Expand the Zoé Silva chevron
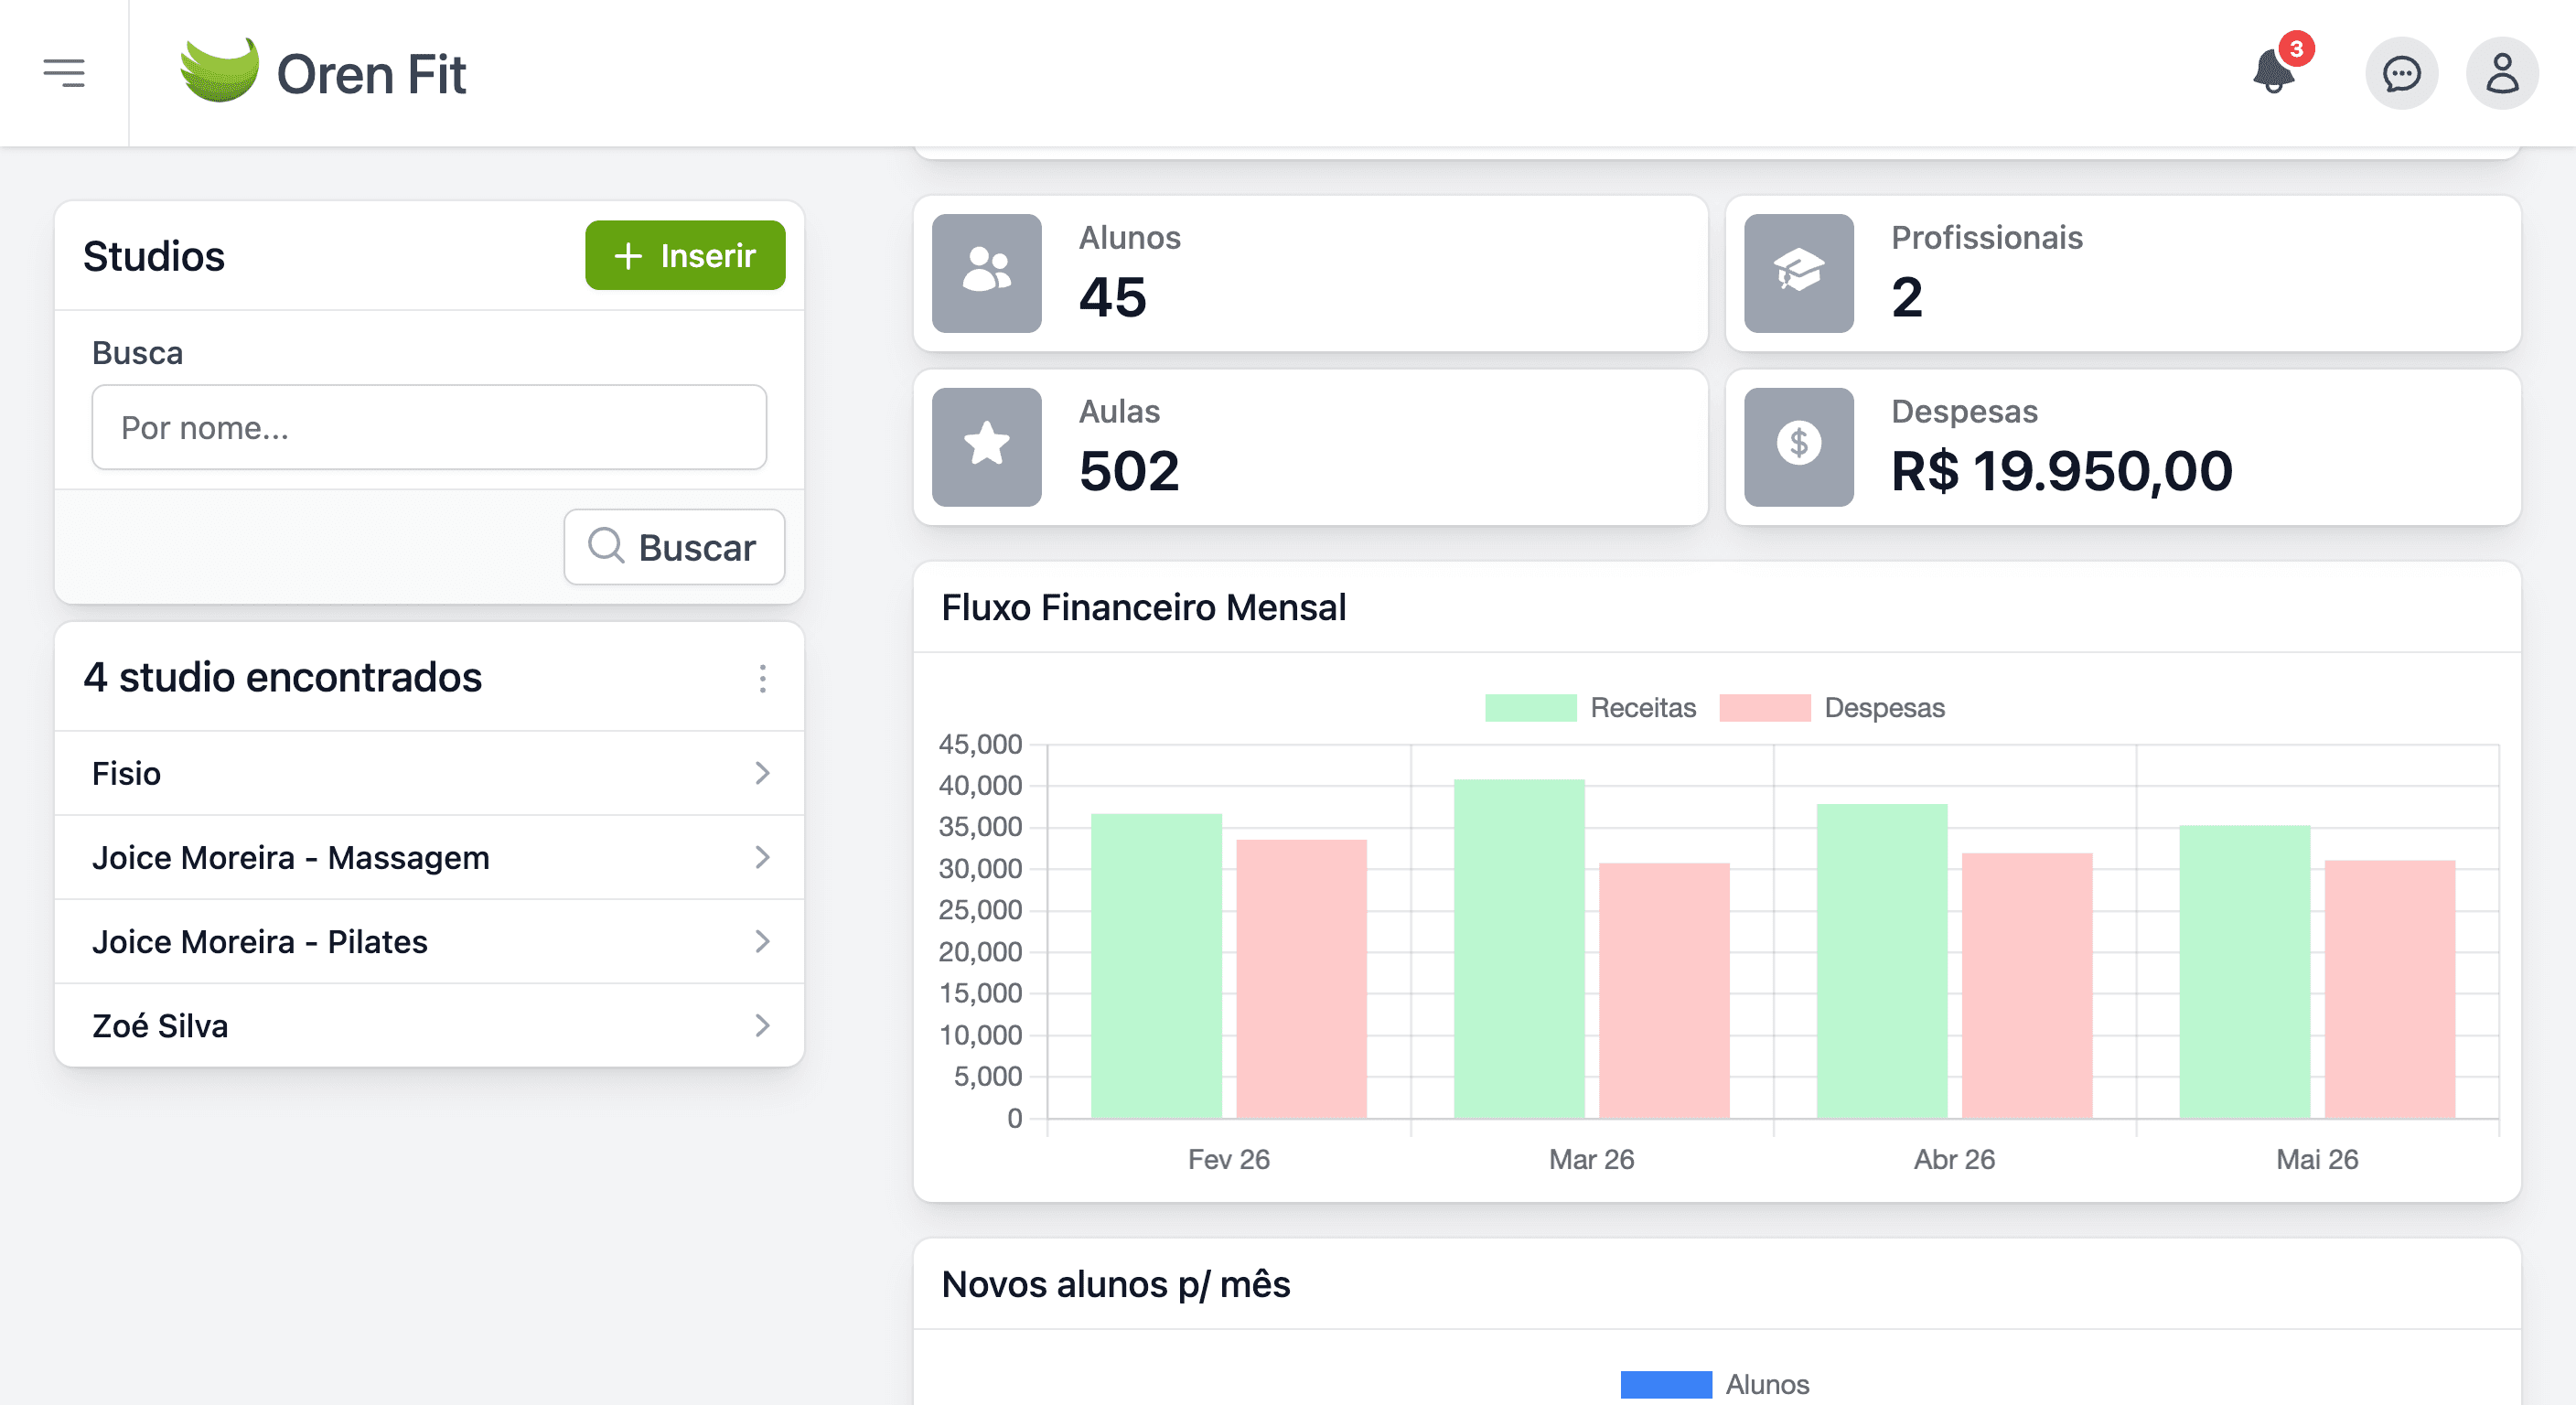Image resolution: width=2576 pixels, height=1405 pixels. coord(762,1025)
